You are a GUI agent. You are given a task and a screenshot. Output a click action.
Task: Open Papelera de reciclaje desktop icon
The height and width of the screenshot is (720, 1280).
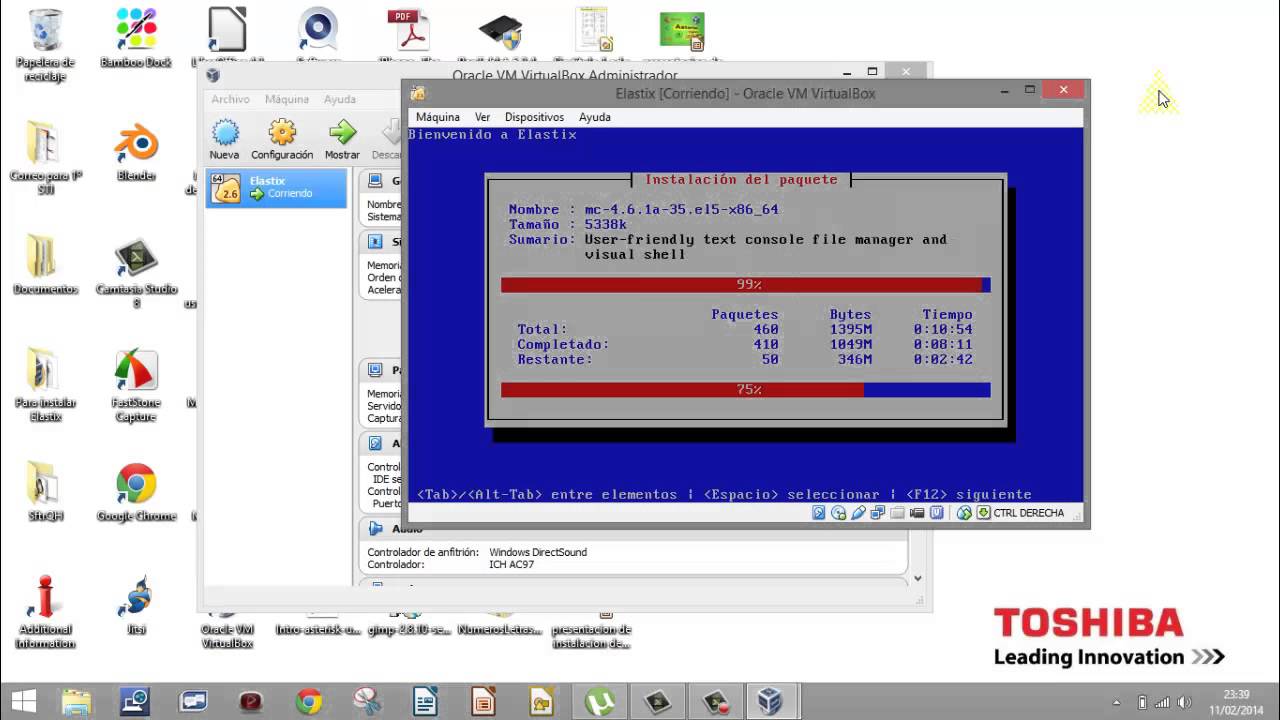pos(45,45)
